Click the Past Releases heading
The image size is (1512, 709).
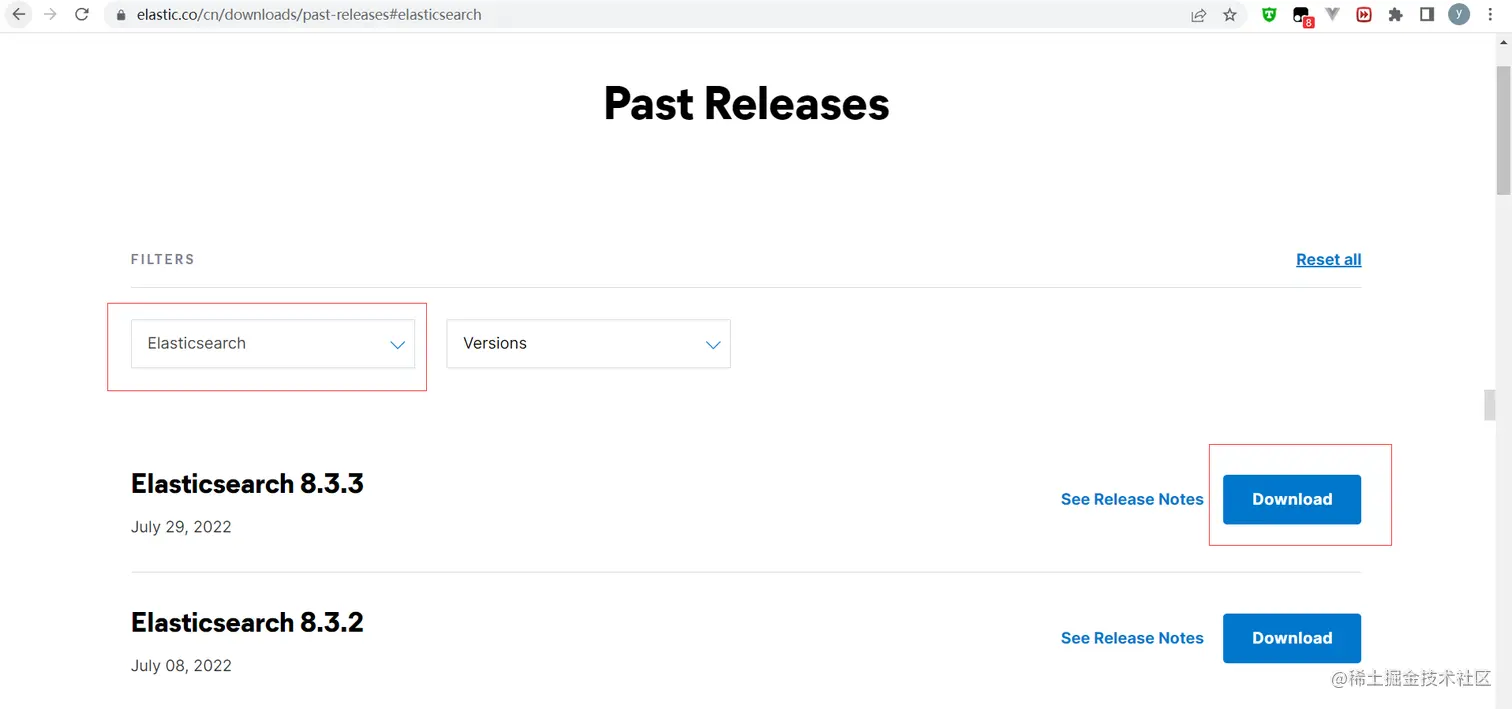coord(746,104)
